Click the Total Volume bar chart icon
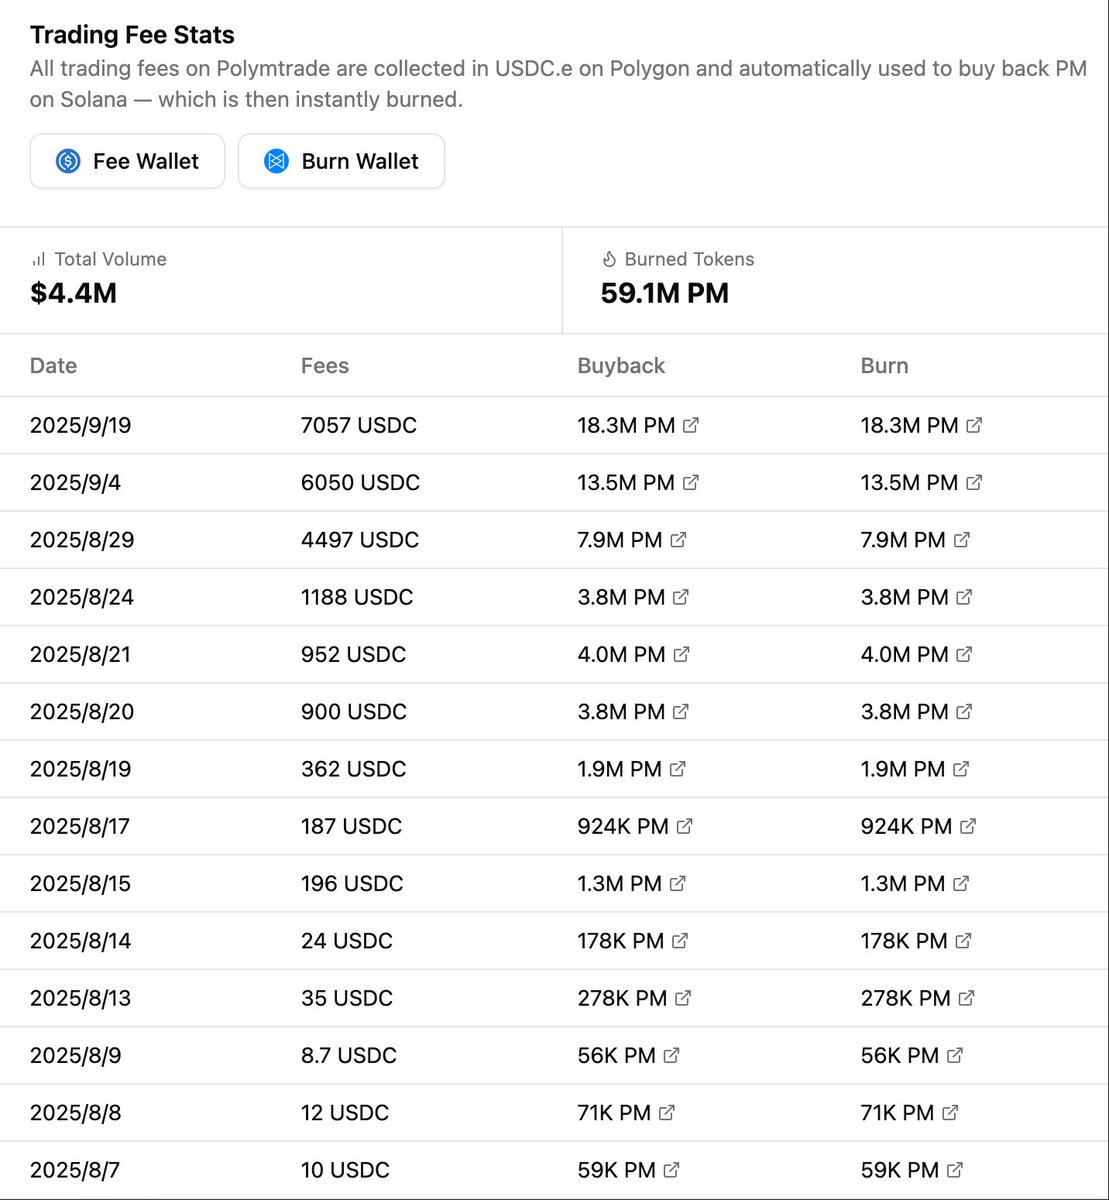This screenshot has width=1109, height=1200. [x=39, y=259]
